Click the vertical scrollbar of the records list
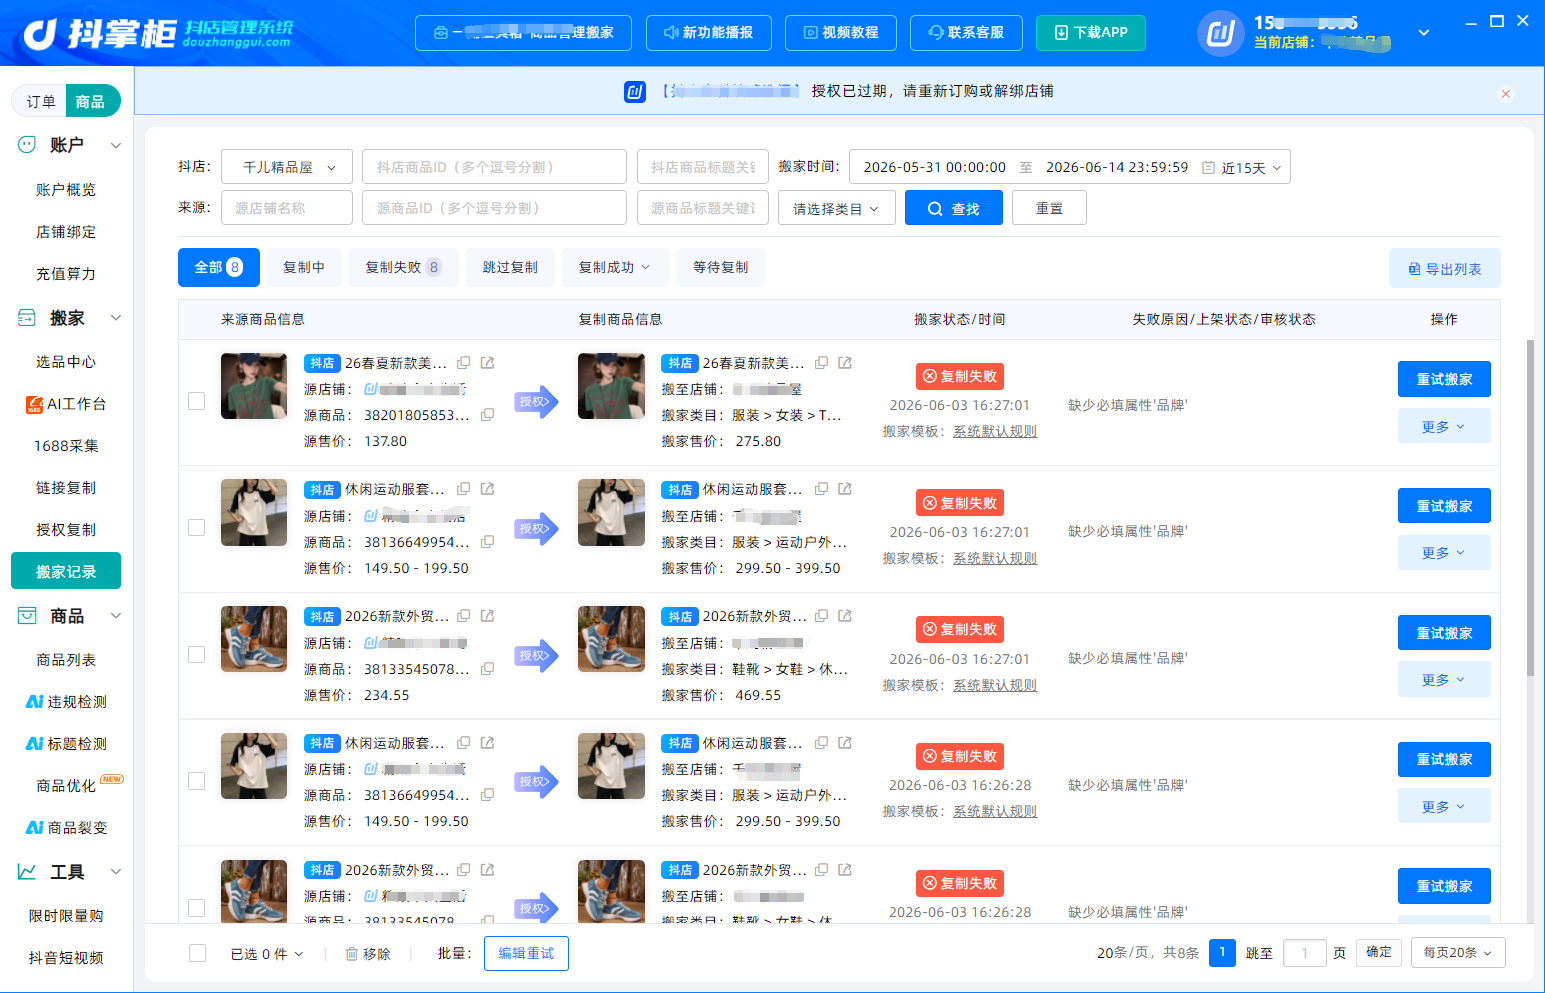This screenshot has height=993, width=1545. [1530, 510]
